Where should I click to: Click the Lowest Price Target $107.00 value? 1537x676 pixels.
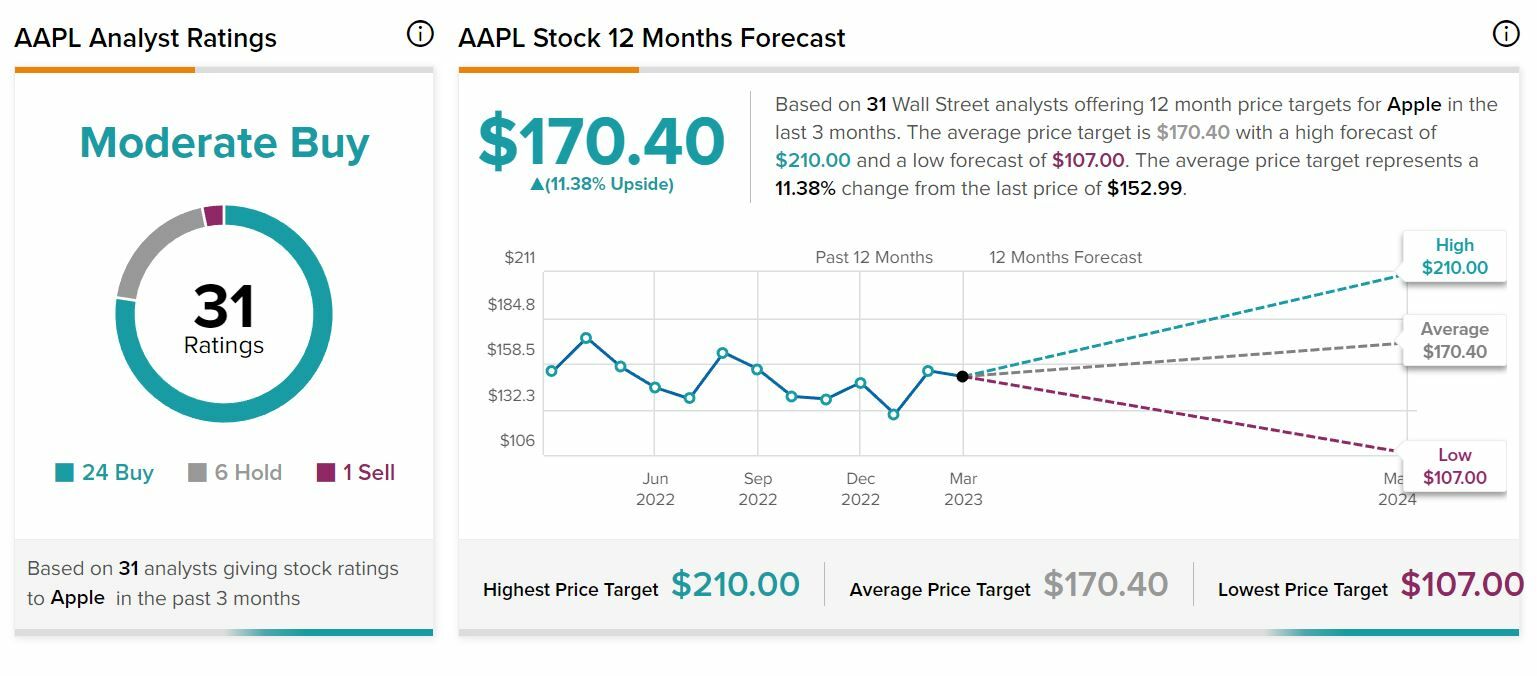(x=1461, y=585)
